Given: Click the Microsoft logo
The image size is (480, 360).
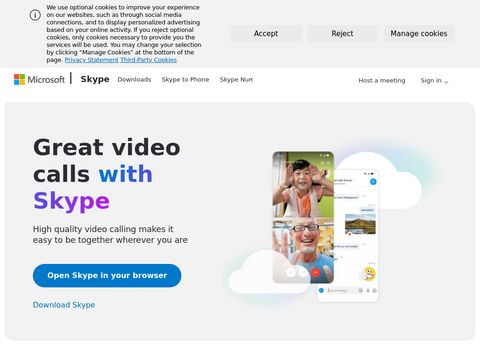Looking at the screenshot, I should click(39, 80).
